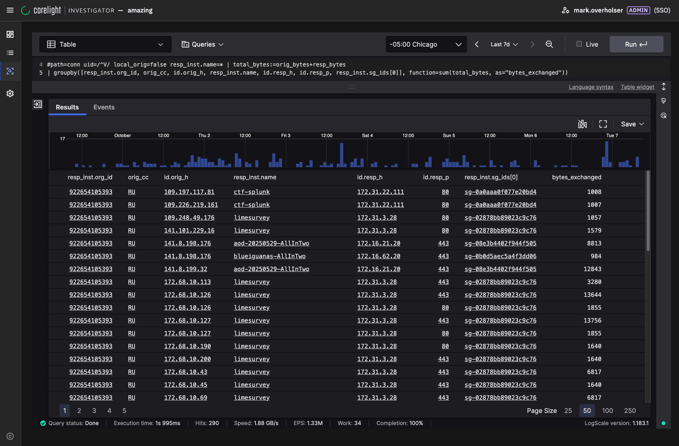Select the Results tab
The width and height of the screenshot is (679, 446).
(67, 107)
